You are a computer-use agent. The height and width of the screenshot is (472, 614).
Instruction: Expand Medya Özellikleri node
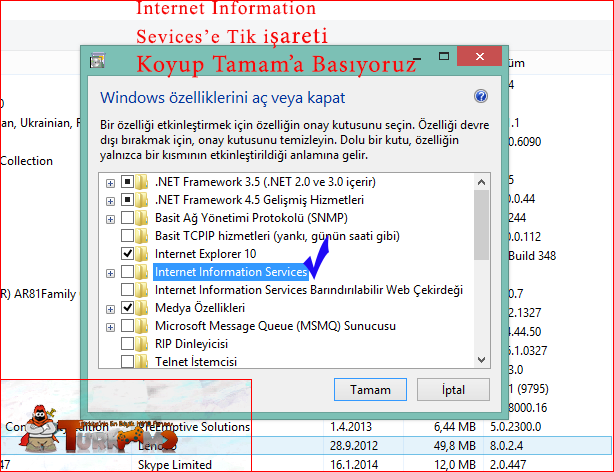click(110, 309)
